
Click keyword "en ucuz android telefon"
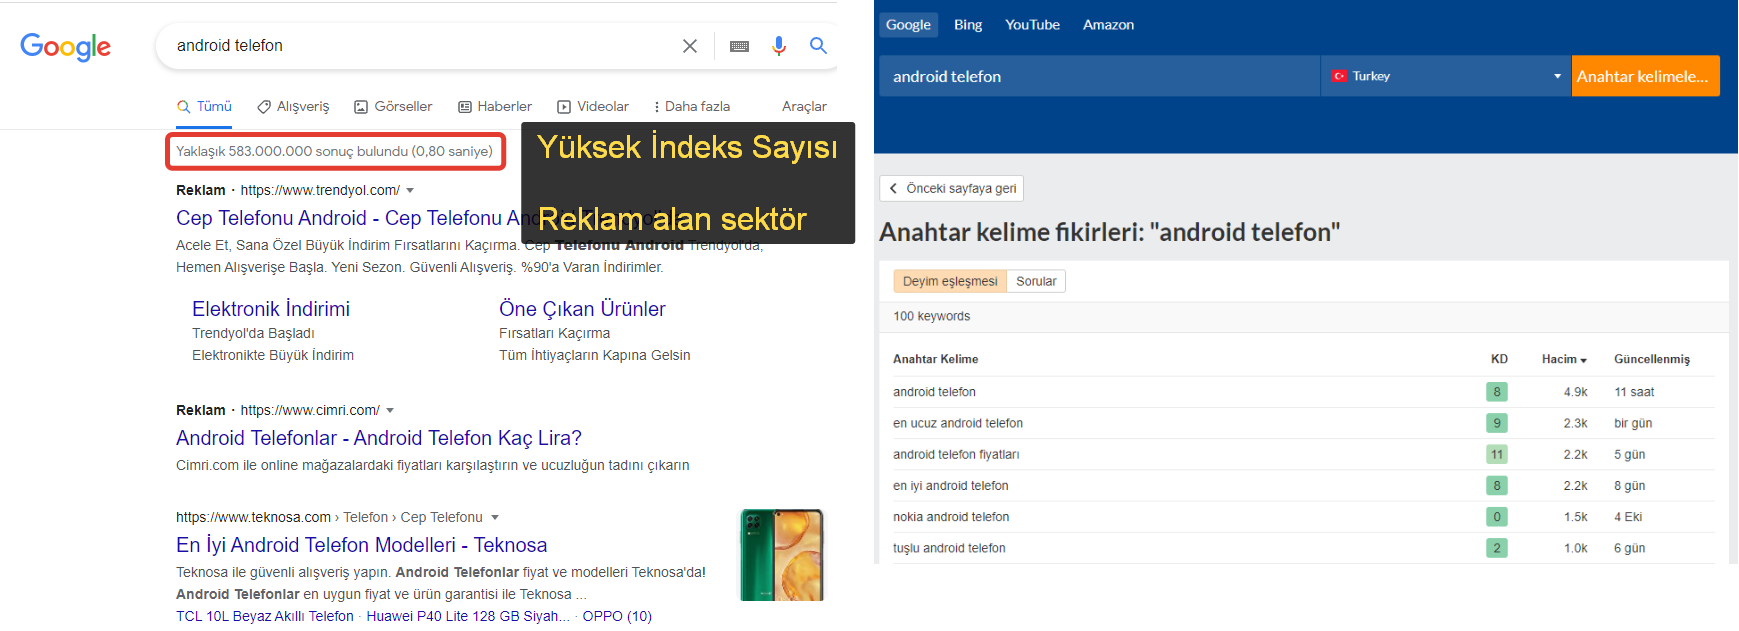tap(958, 423)
